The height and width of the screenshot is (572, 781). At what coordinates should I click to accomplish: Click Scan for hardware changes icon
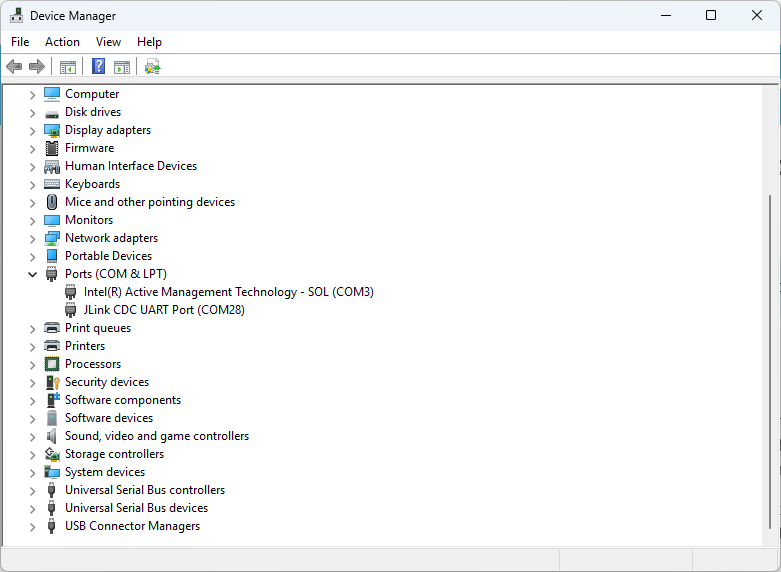click(152, 67)
